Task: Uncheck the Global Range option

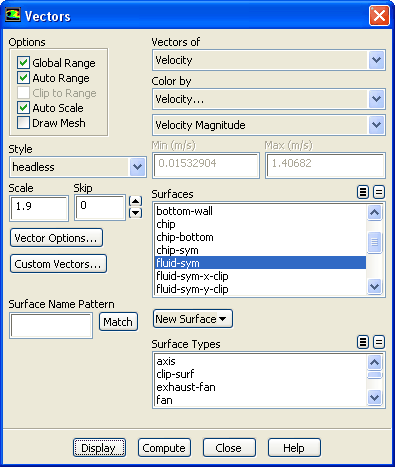Action: [x=23, y=62]
